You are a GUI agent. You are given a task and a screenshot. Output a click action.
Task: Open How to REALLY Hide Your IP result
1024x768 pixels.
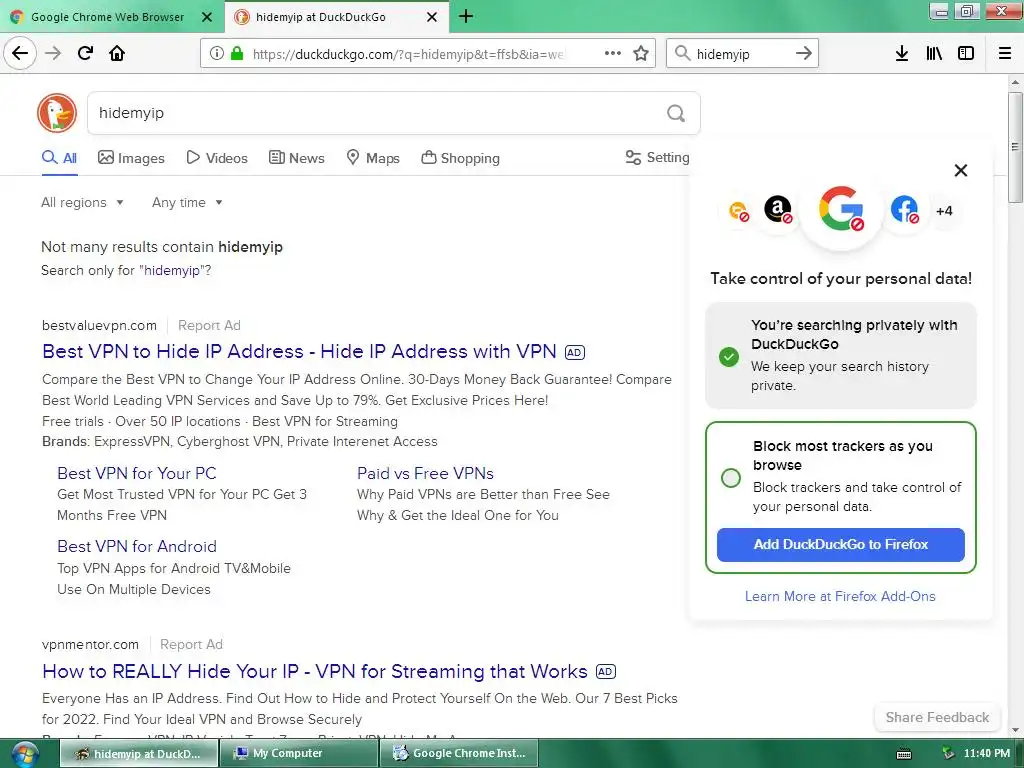(315, 671)
